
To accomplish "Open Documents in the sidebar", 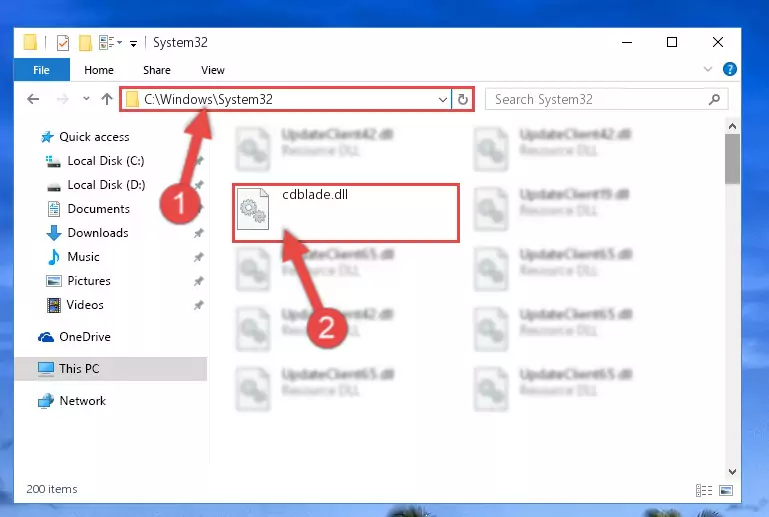I will (x=99, y=209).
